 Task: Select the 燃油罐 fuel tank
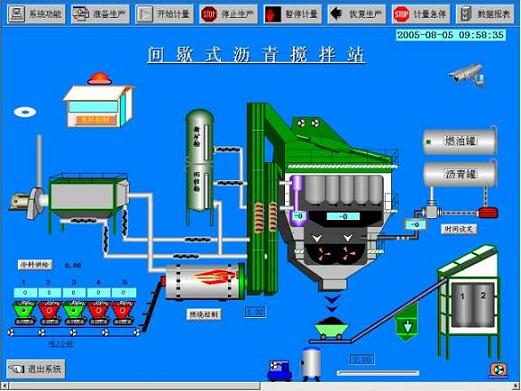pyautogui.click(x=460, y=141)
